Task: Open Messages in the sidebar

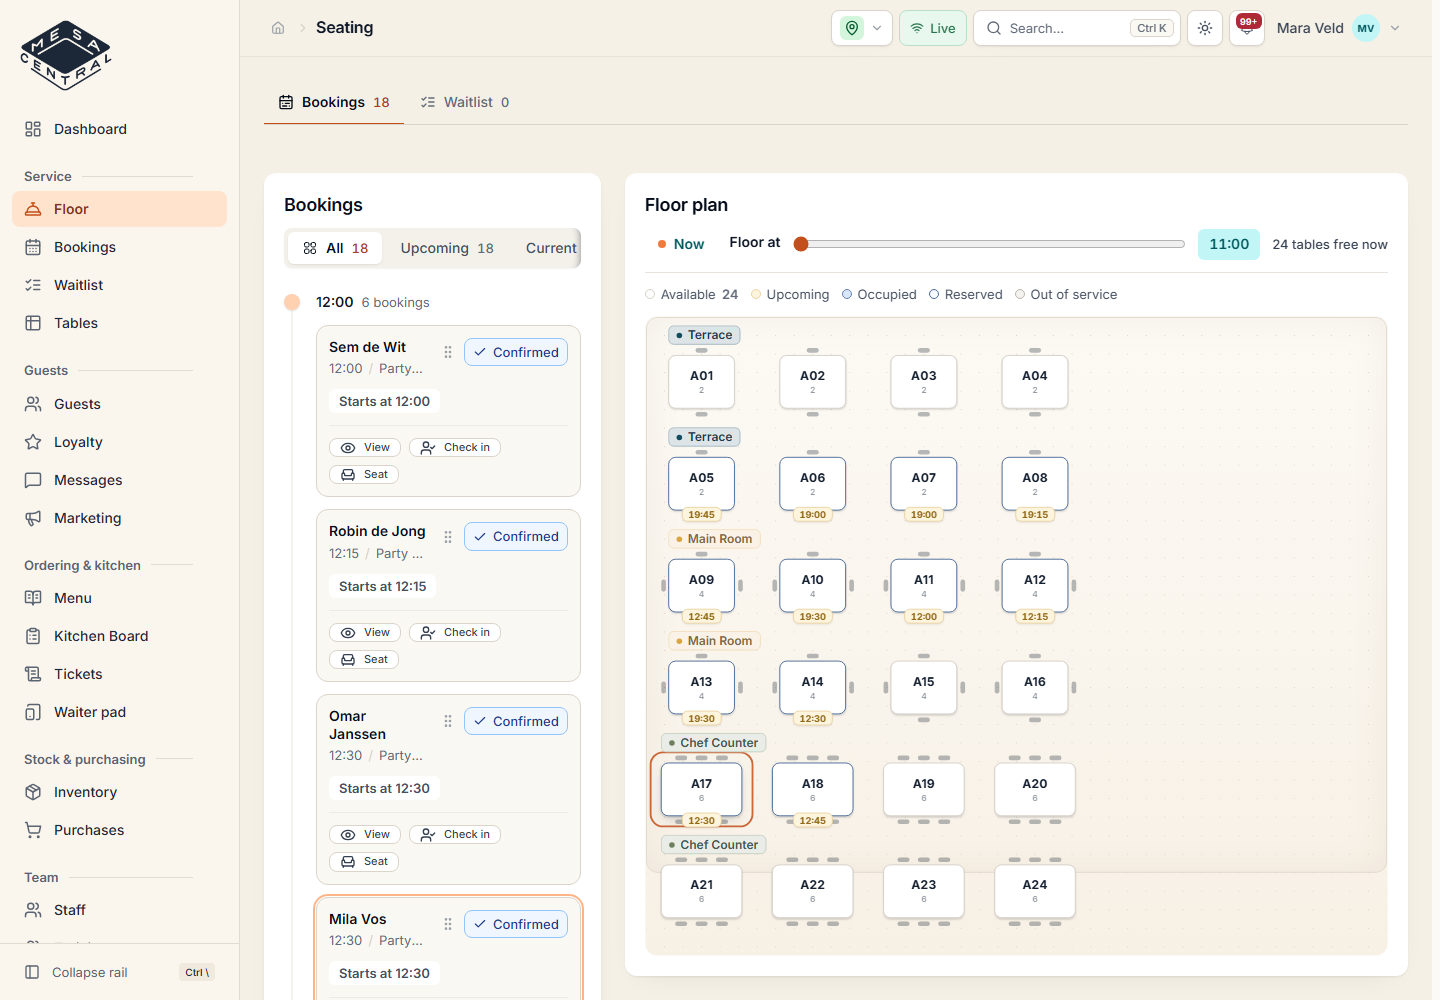Action: [x=119, y=480]
